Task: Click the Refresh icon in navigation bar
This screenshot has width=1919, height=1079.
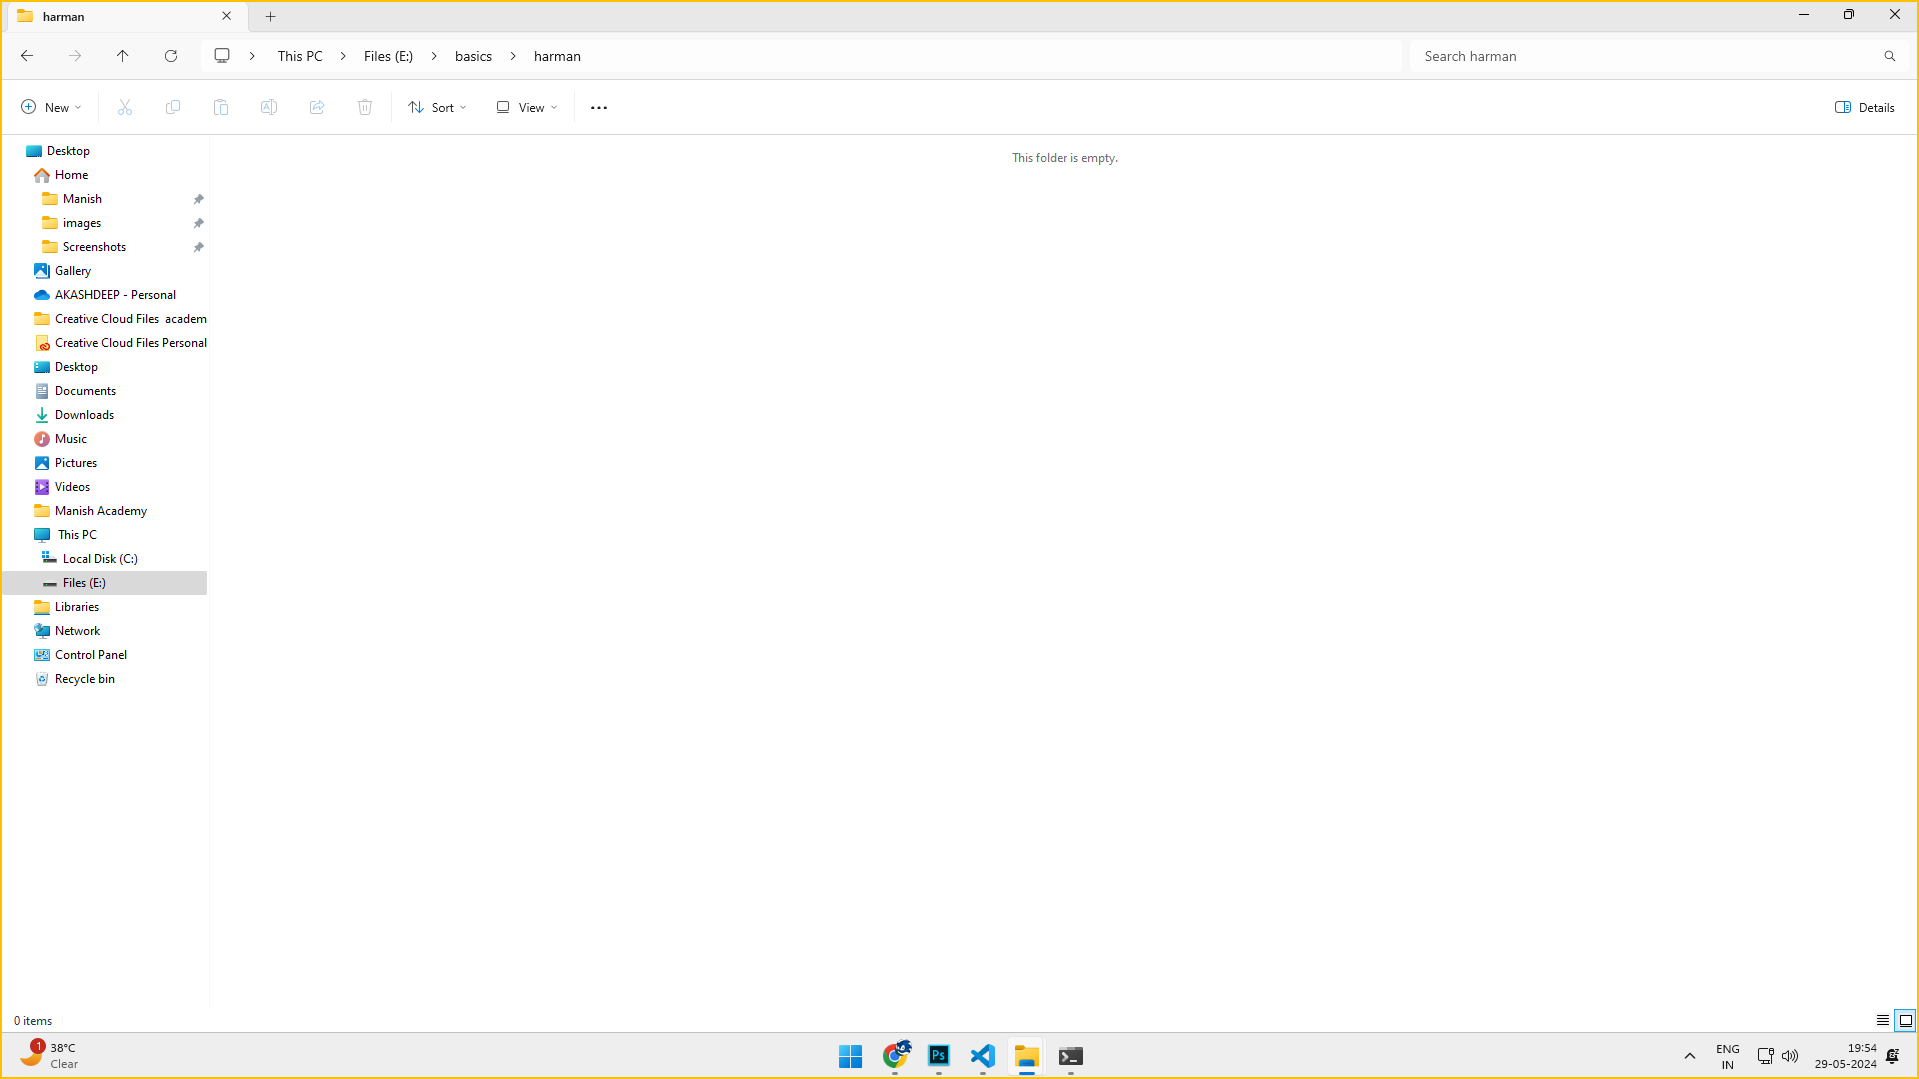Action: [171, 56]
